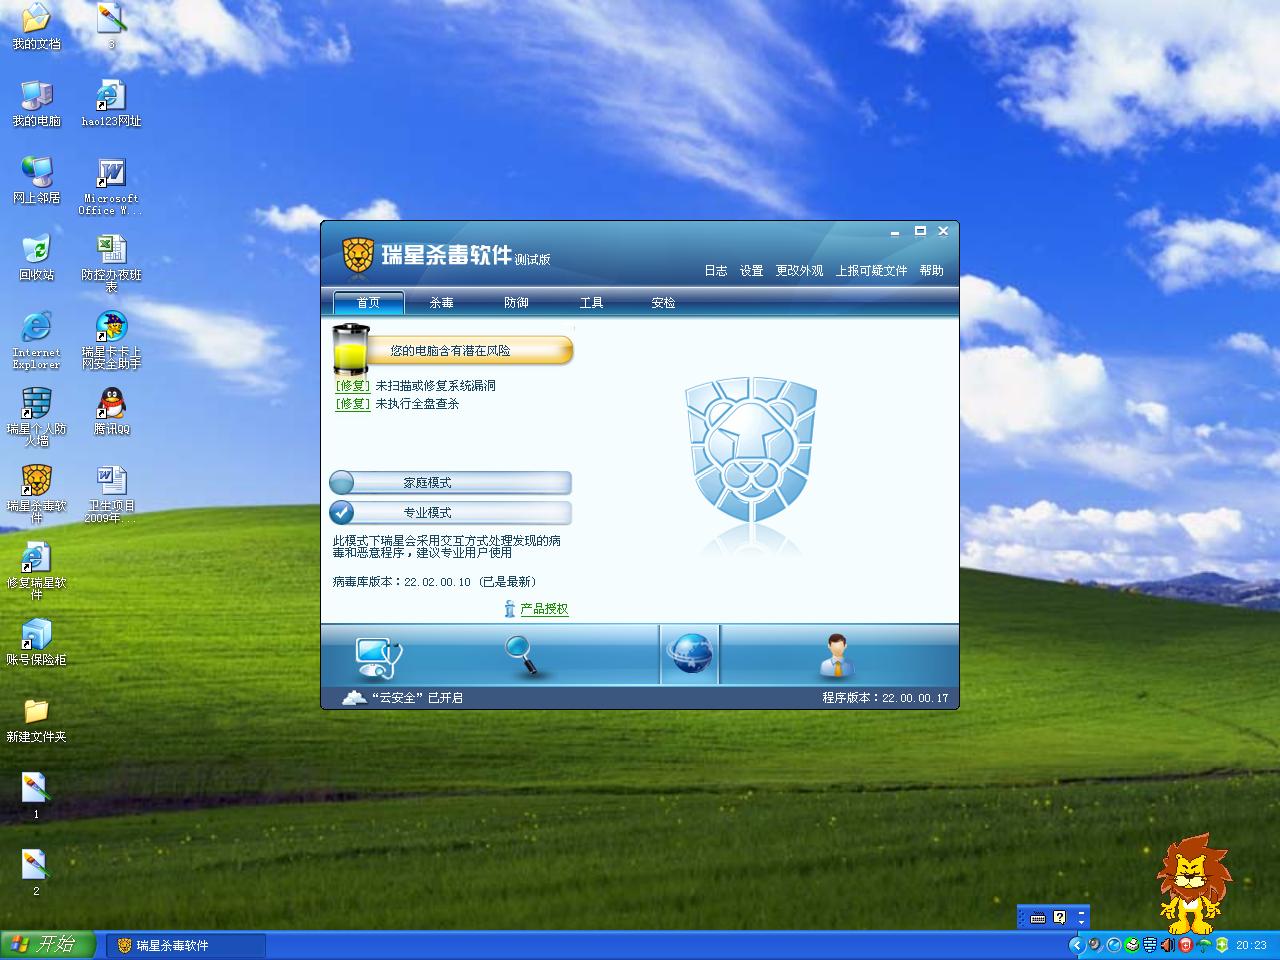Launch Internet Explorer from desktop
This screenshot has height=960, width=1280.
37,340
